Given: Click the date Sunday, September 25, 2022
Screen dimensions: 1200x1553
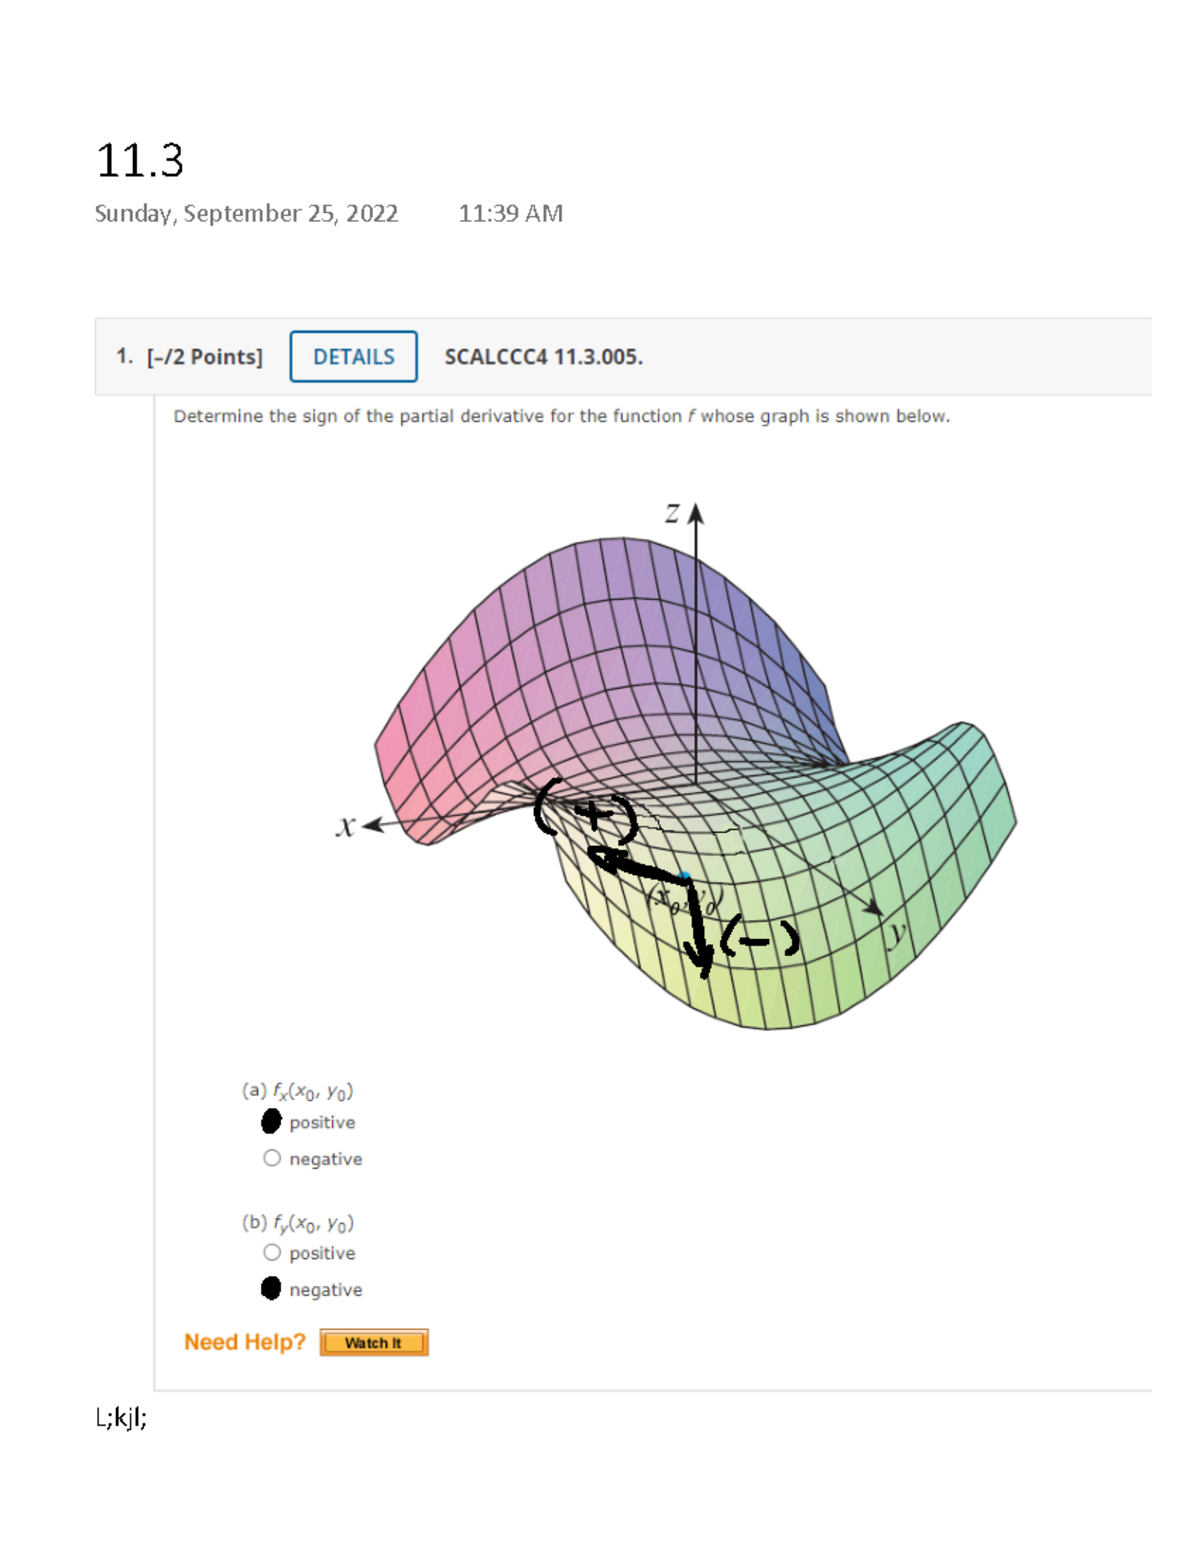Looking at the screenshot, I should 246,214.
